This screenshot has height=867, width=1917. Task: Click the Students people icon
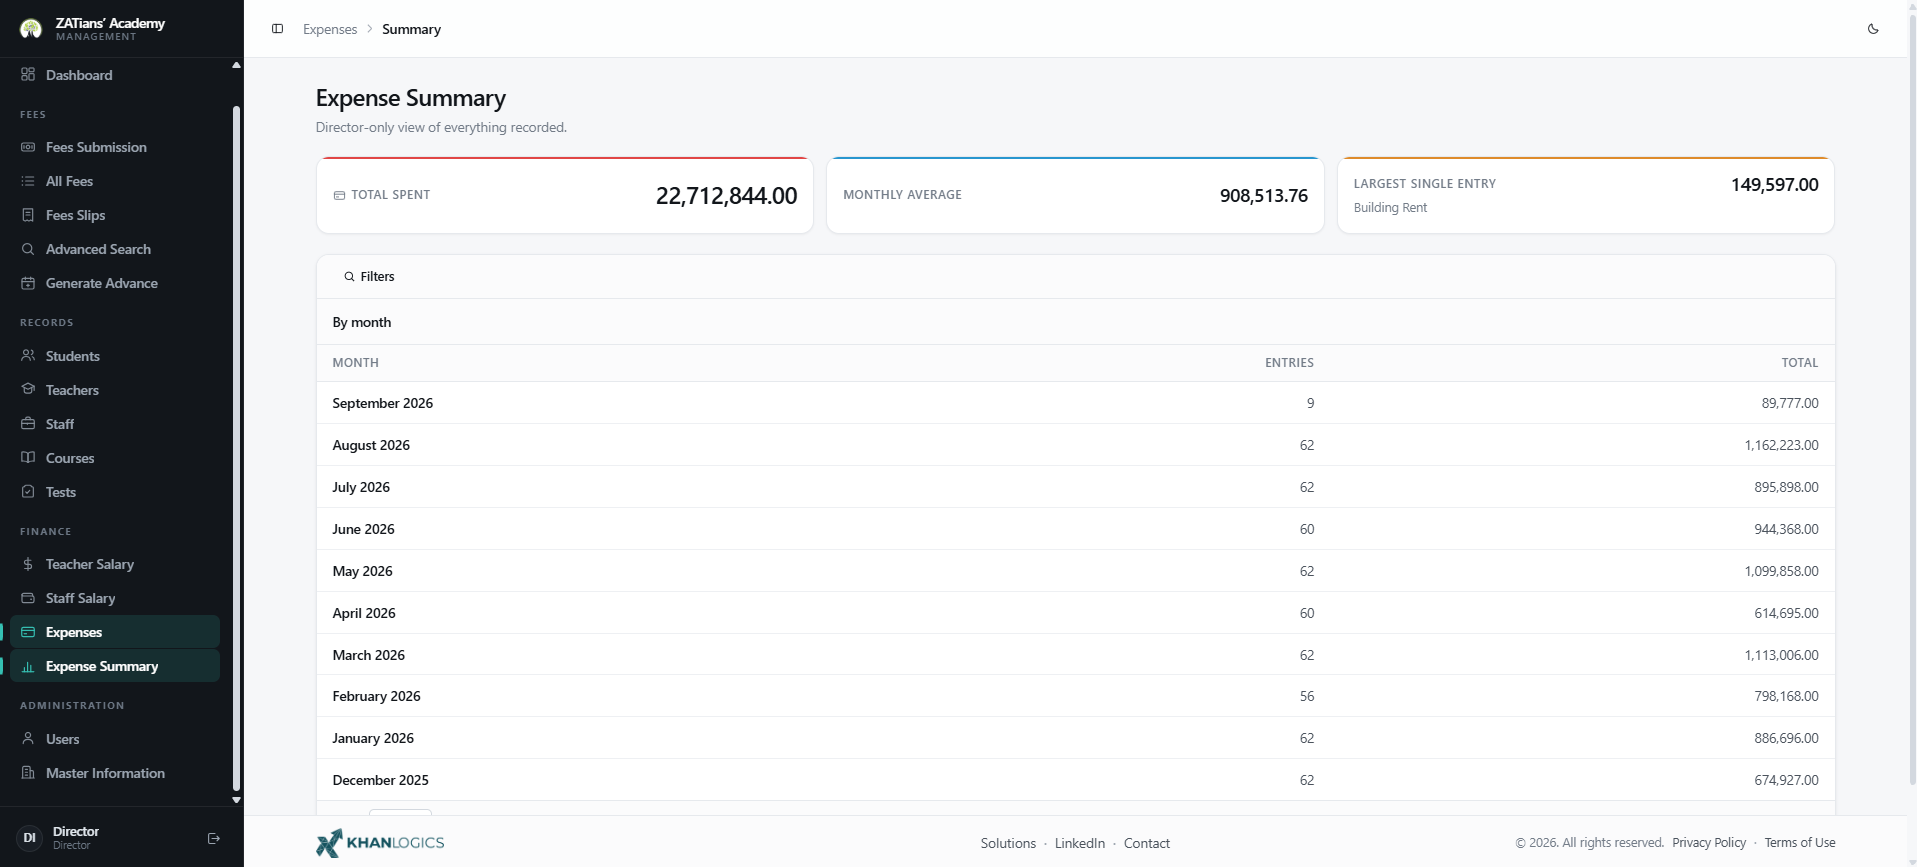point(28,356)
